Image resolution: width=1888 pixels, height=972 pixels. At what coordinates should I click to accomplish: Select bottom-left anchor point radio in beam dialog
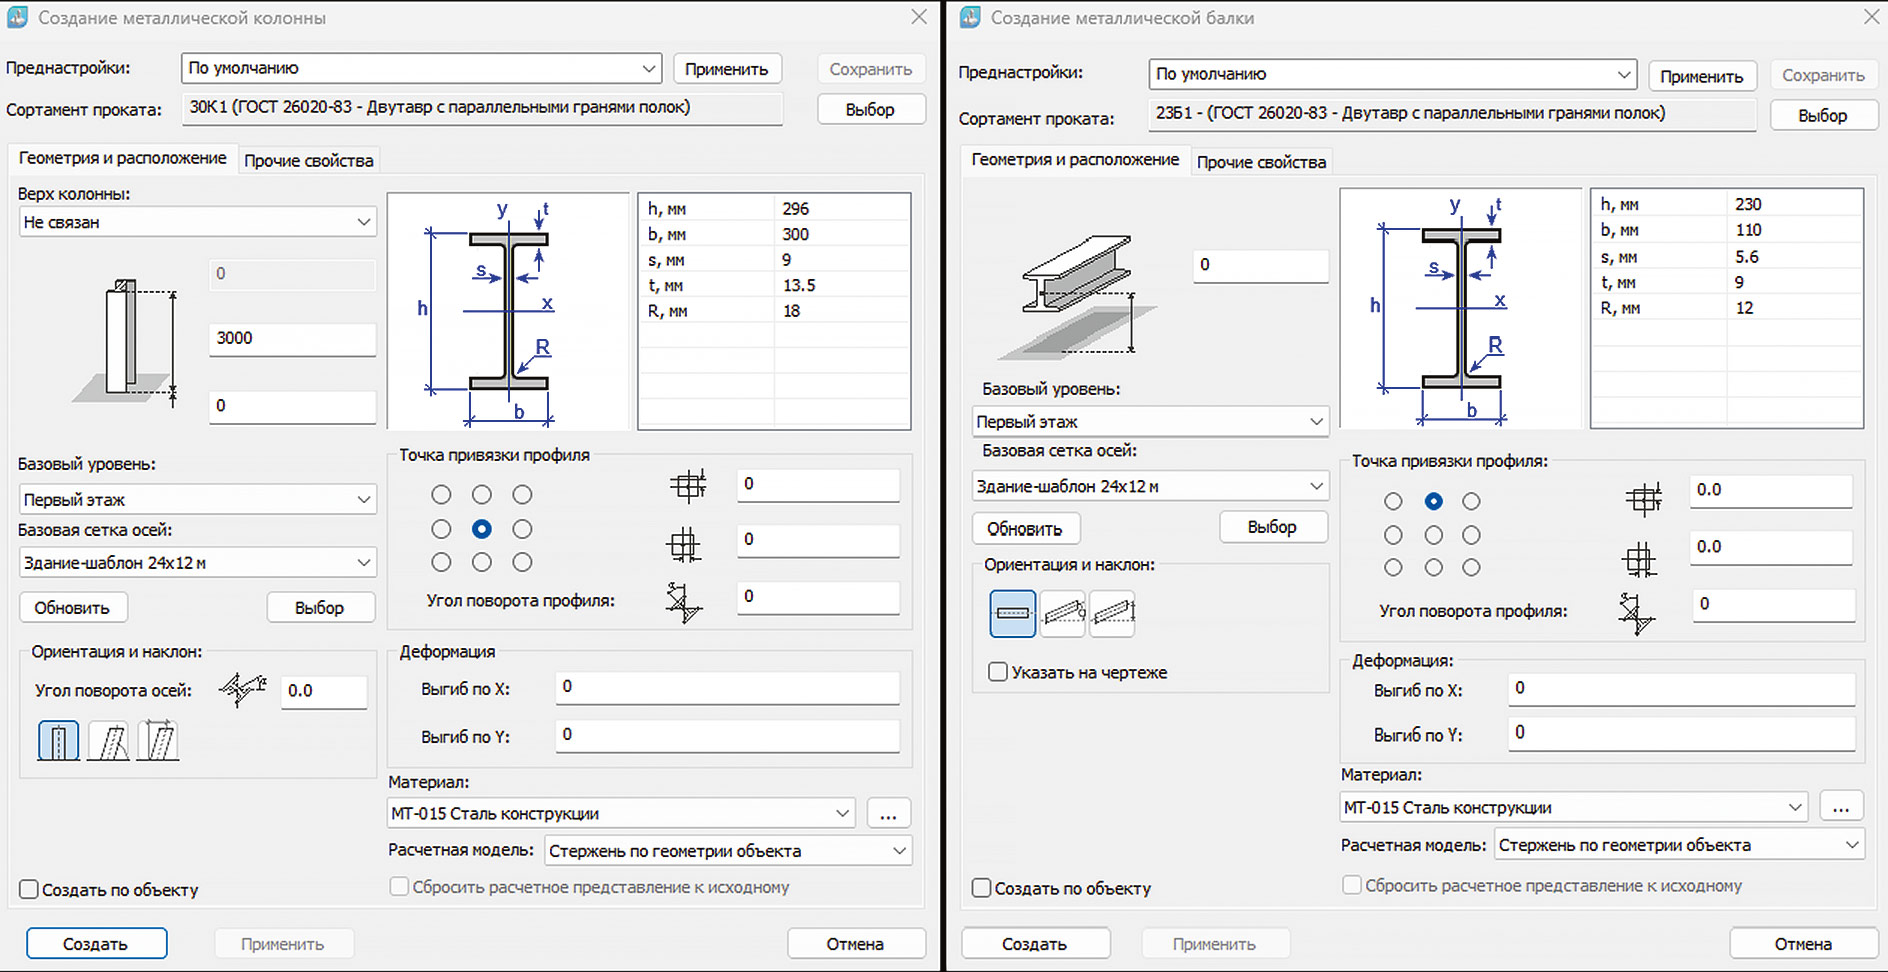click(1393, 567)
